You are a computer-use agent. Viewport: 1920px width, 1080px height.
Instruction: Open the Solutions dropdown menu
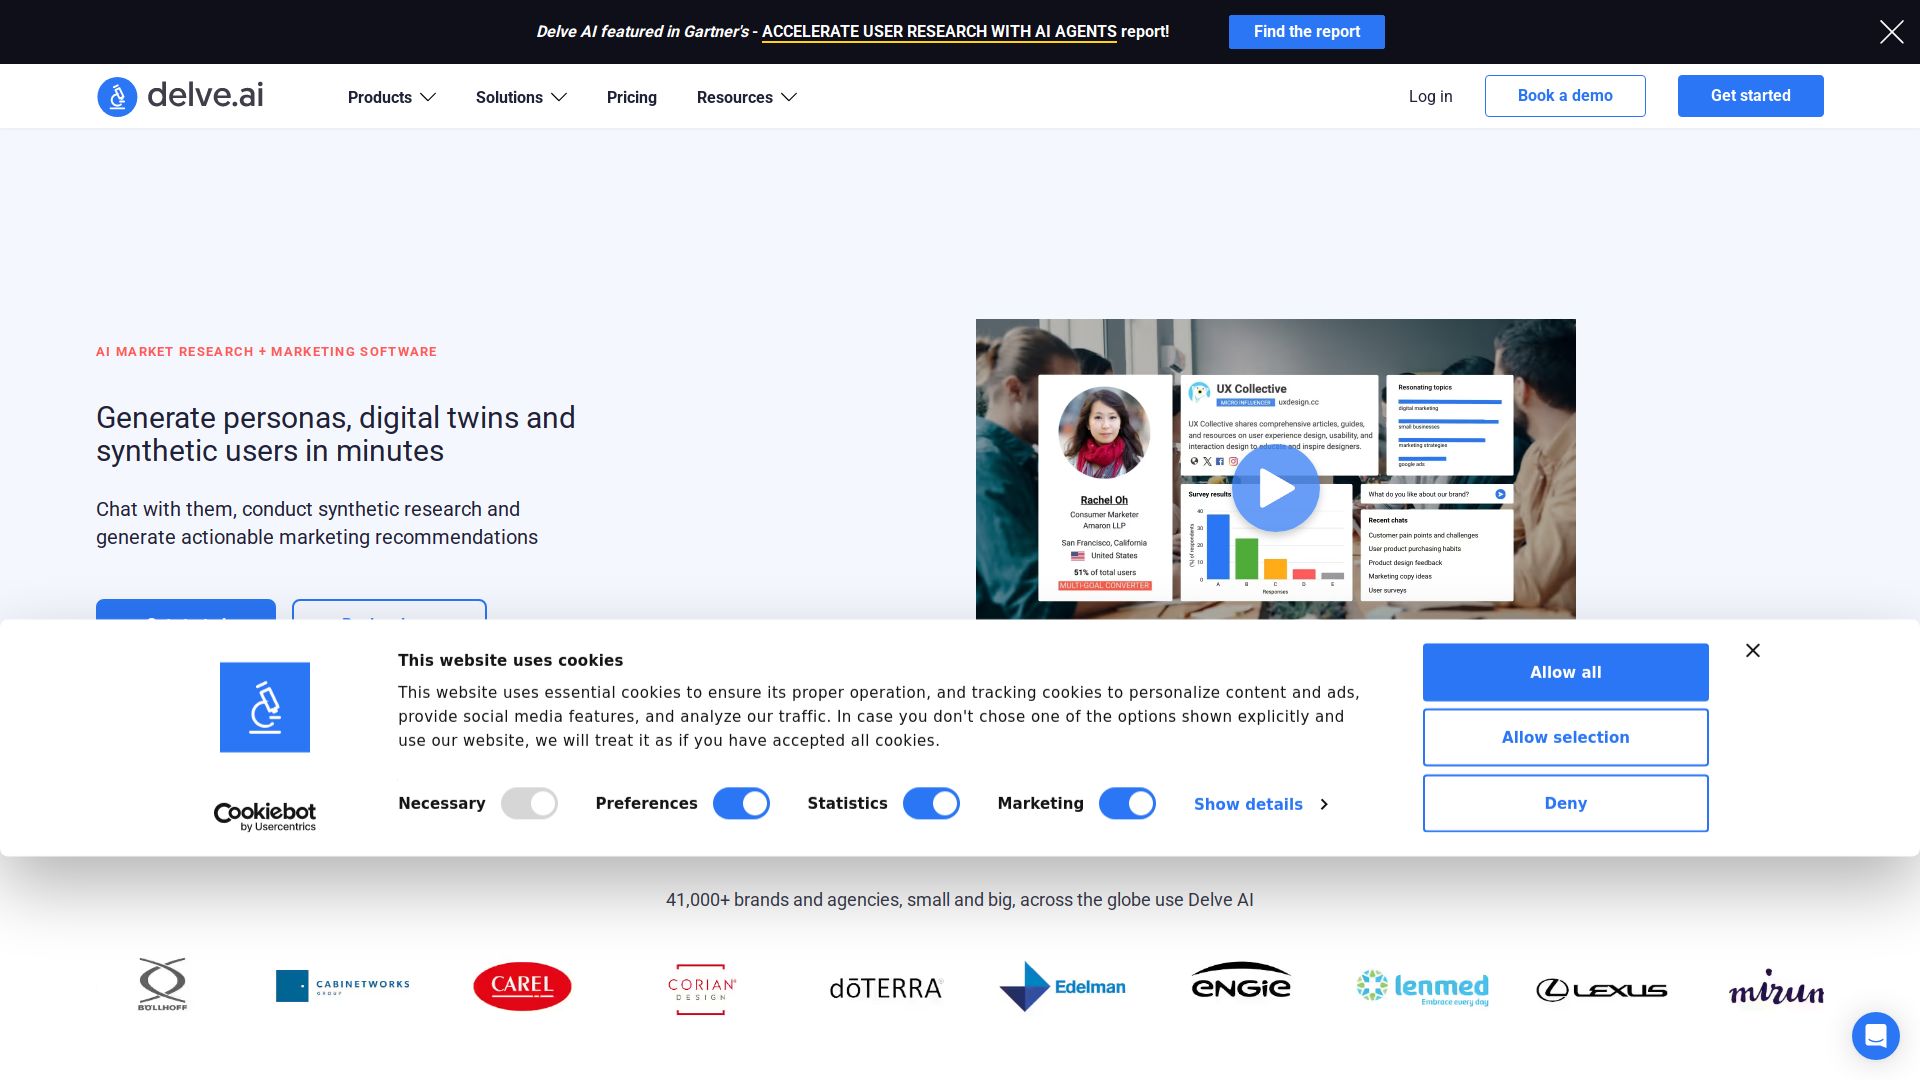click(521, 97)
